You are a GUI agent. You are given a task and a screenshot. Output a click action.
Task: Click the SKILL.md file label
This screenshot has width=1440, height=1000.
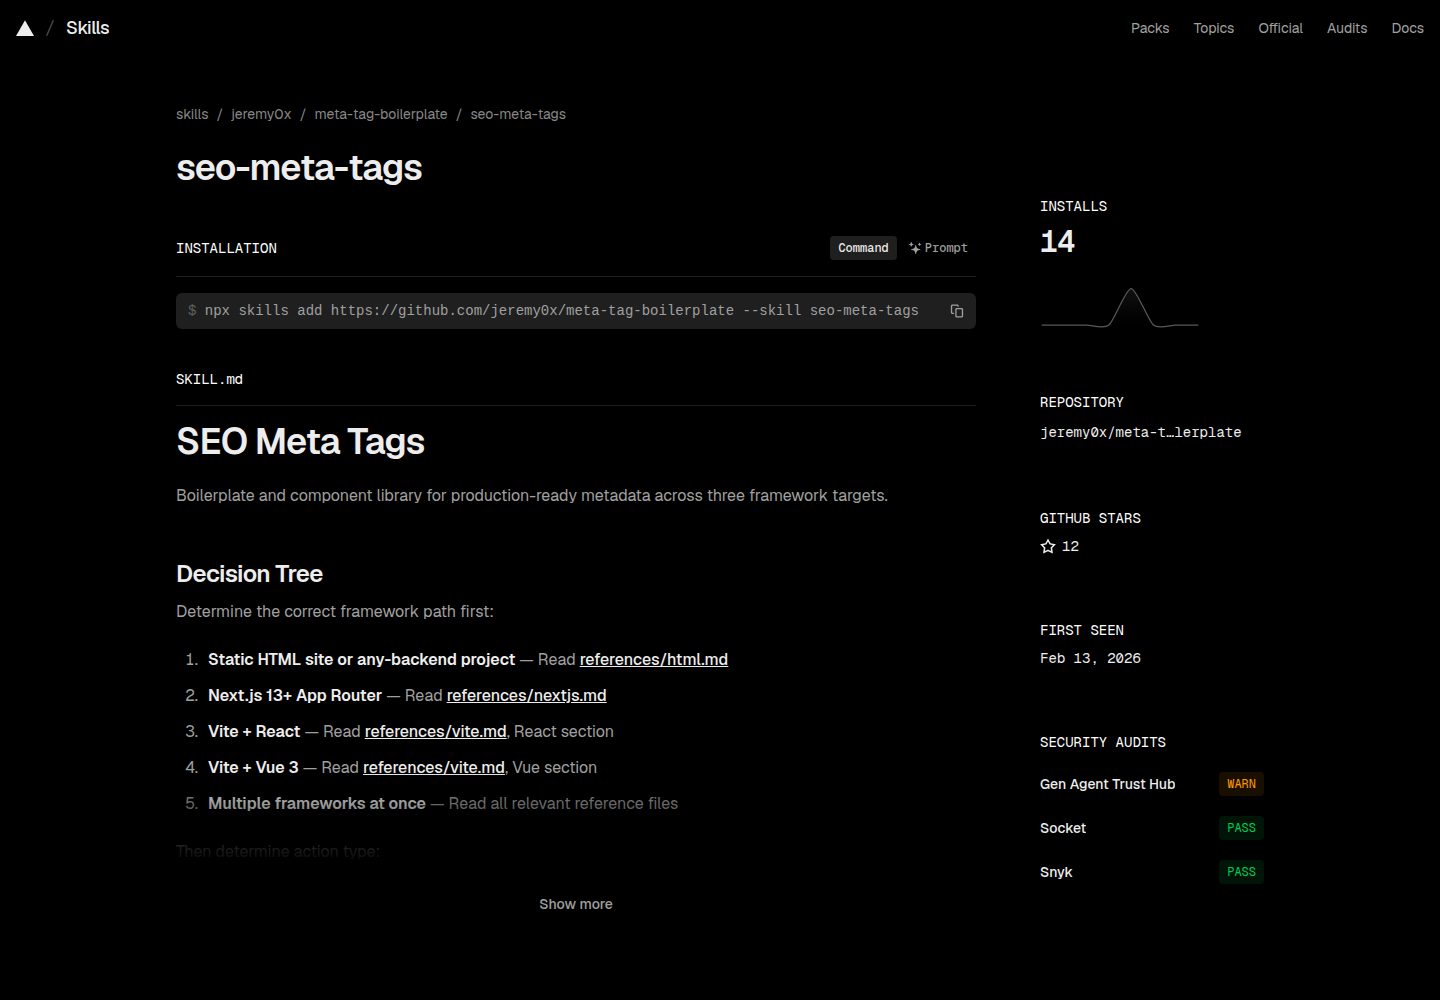(x=209, y=380)
